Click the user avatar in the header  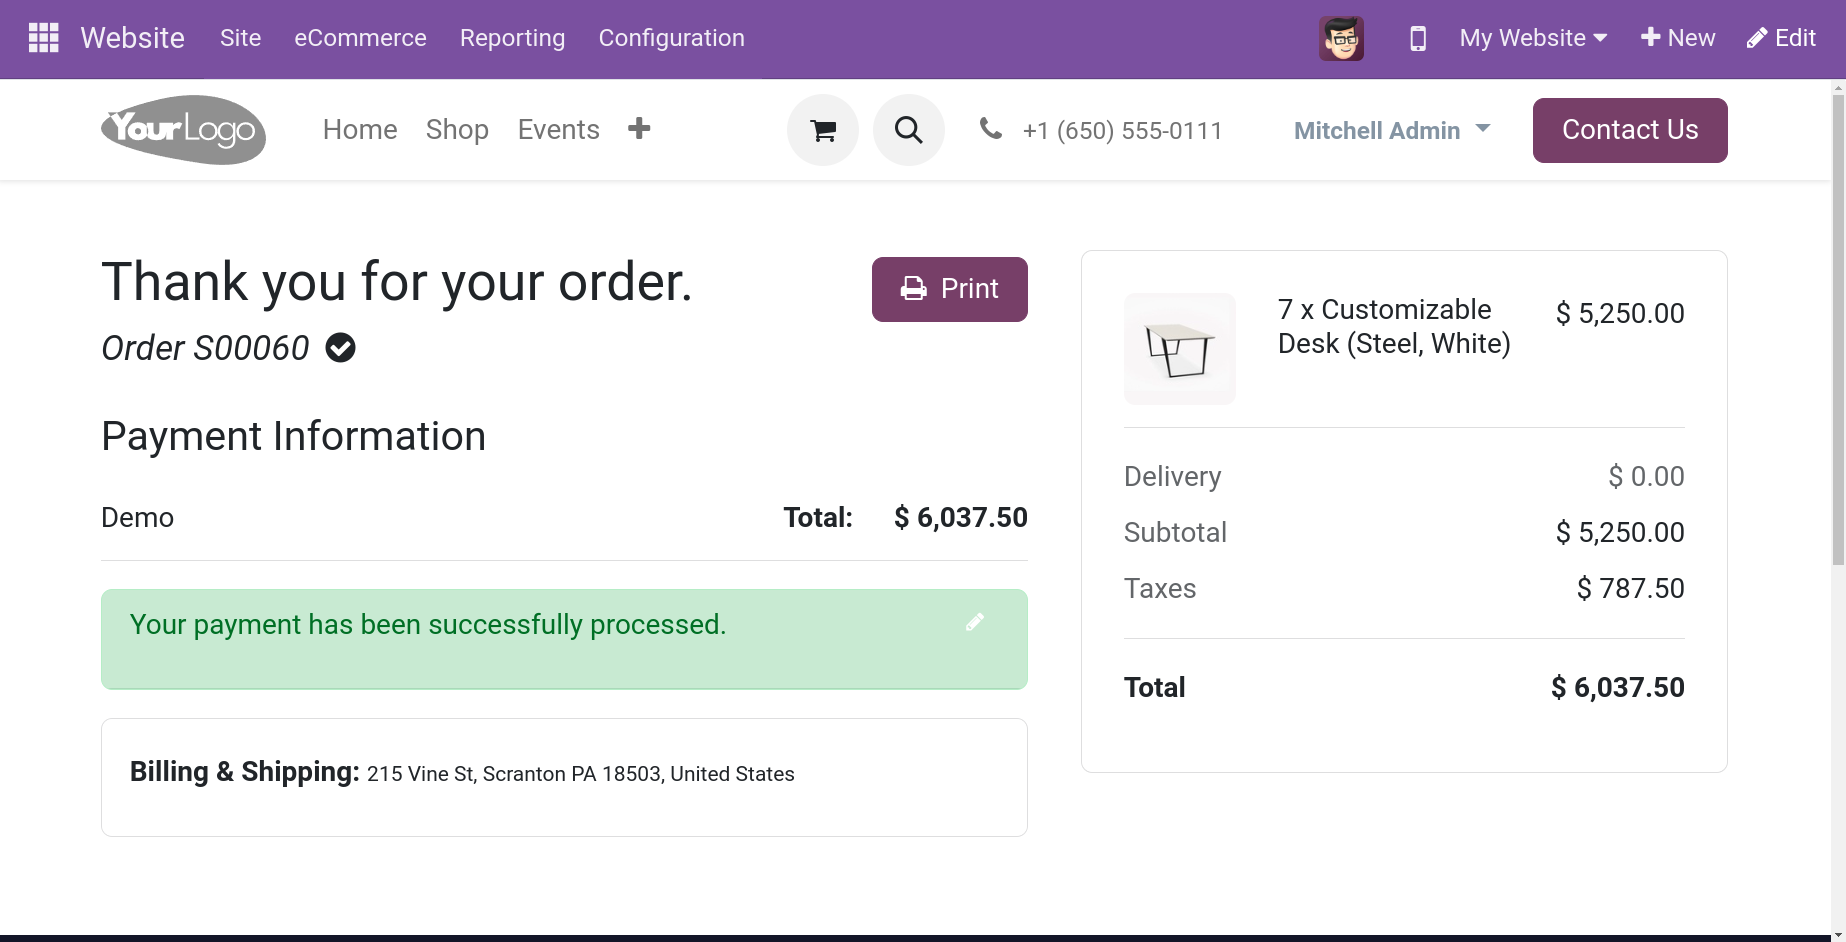[x=1342, y=38]
